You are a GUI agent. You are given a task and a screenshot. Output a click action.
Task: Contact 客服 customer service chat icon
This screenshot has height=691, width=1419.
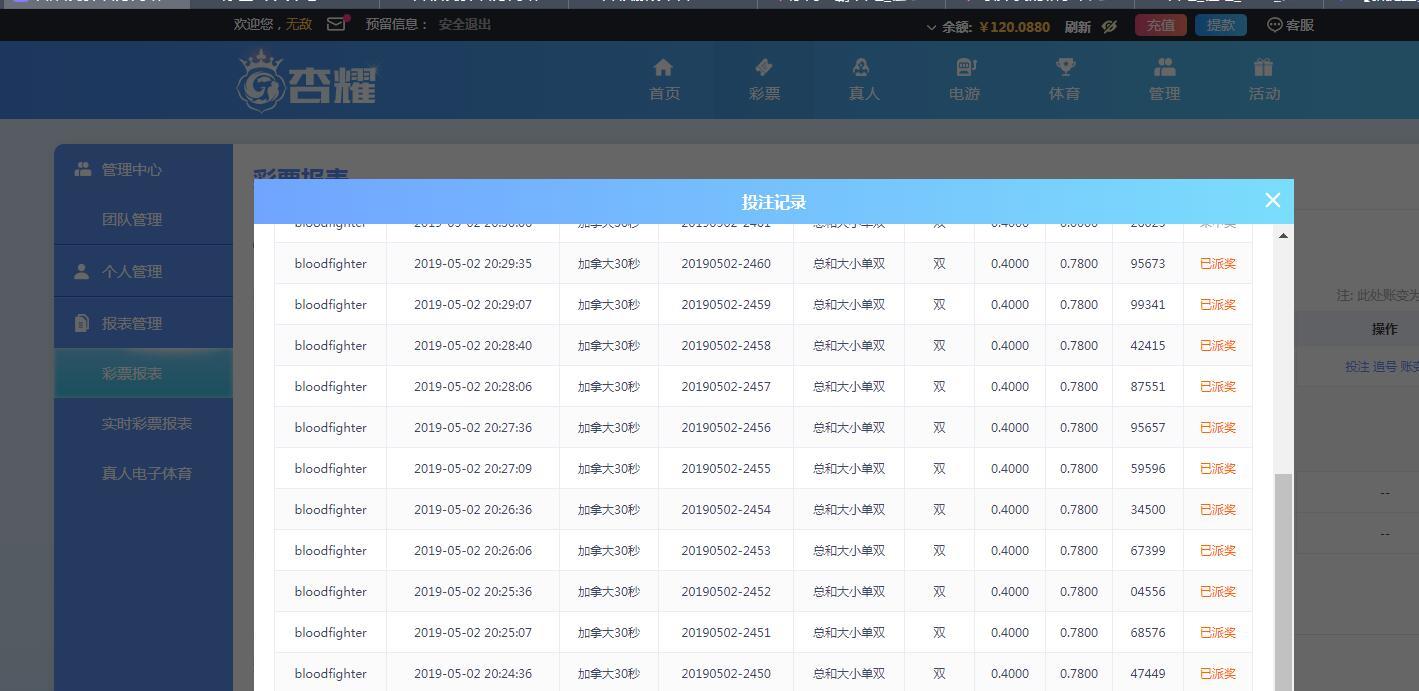coord(1274,25)
